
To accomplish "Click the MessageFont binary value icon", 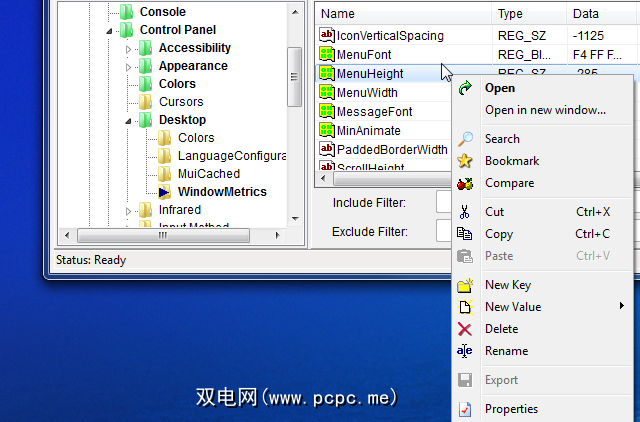I will 327,111.
